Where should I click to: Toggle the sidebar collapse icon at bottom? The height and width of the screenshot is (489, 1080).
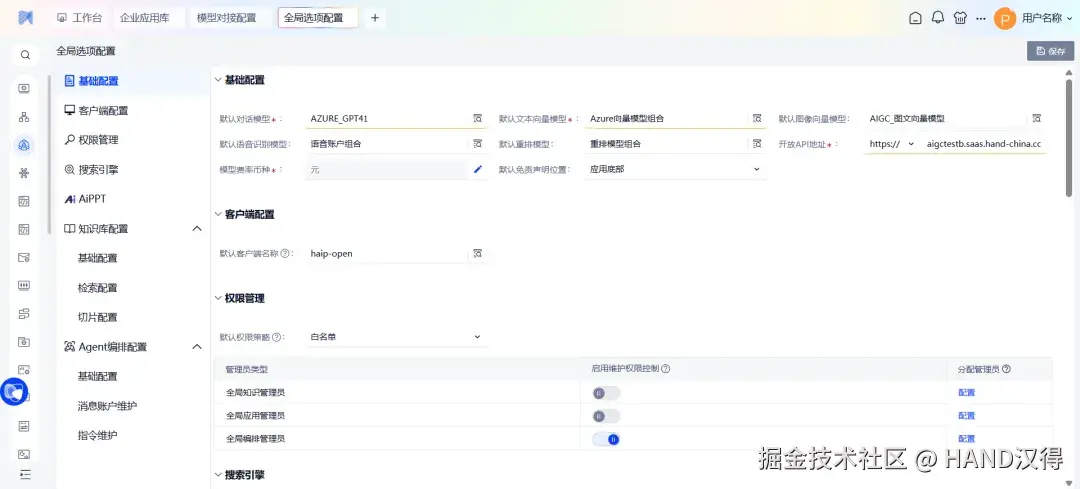click(x=25, y=475)
